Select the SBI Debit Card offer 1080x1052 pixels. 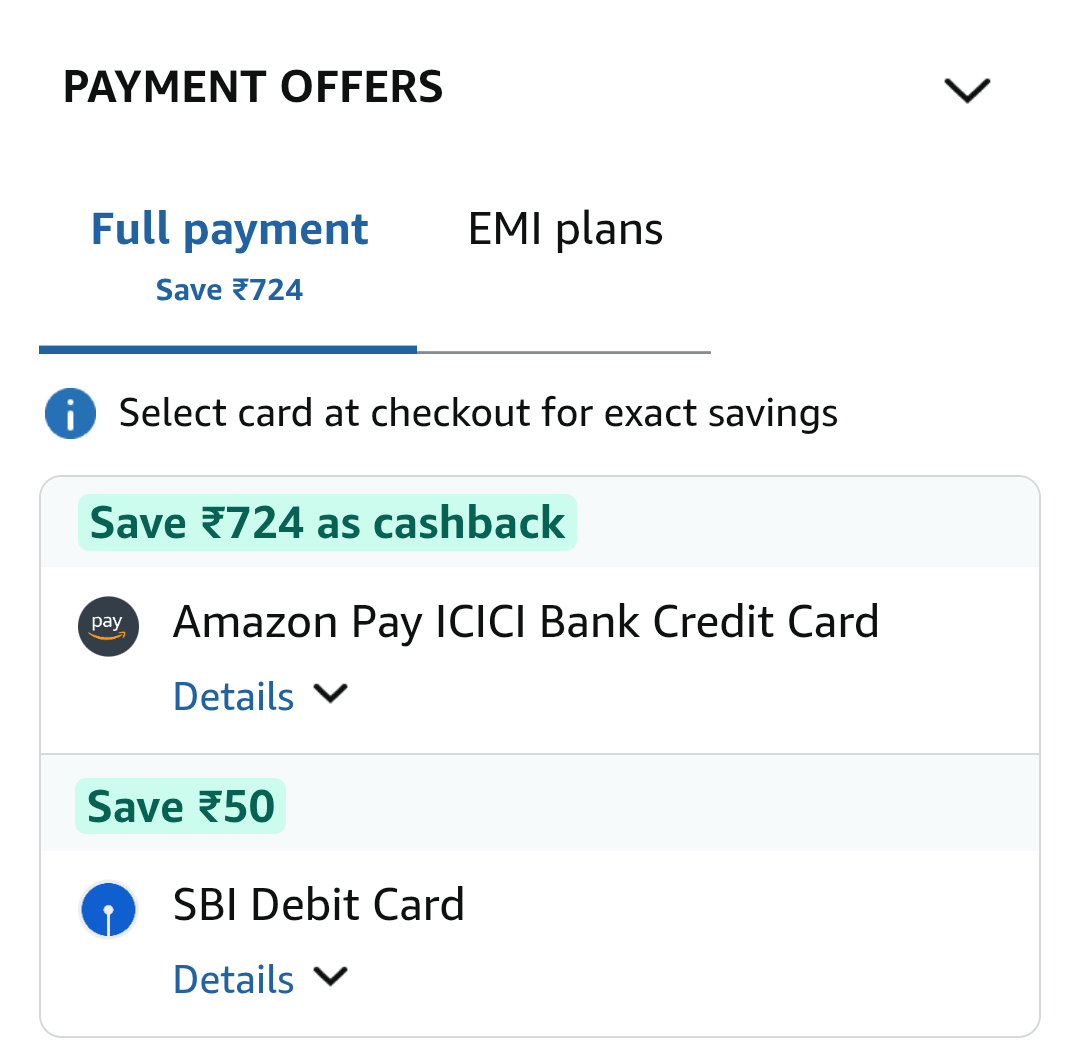pos(318,905)
